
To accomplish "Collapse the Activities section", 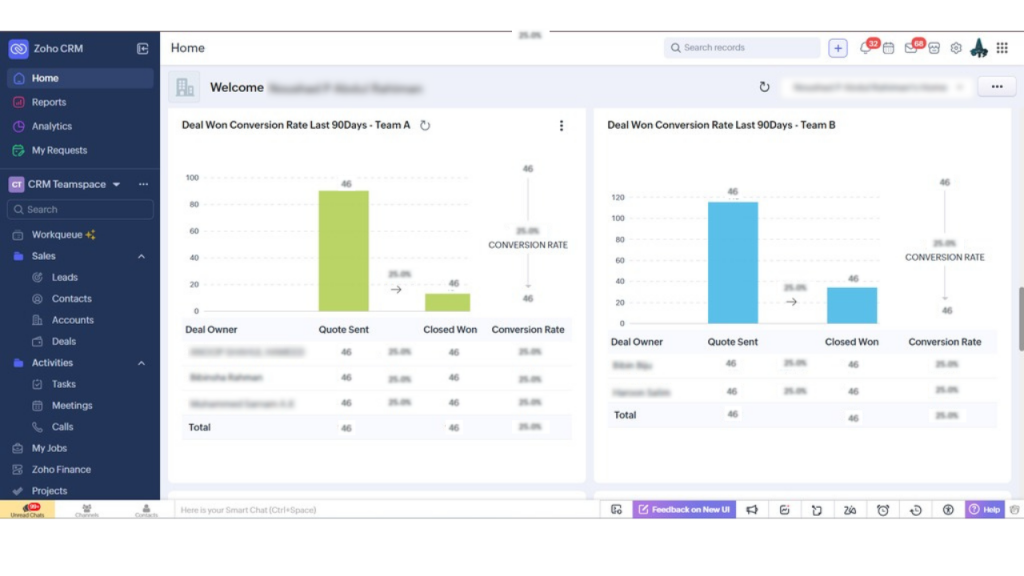I will 141,363.
